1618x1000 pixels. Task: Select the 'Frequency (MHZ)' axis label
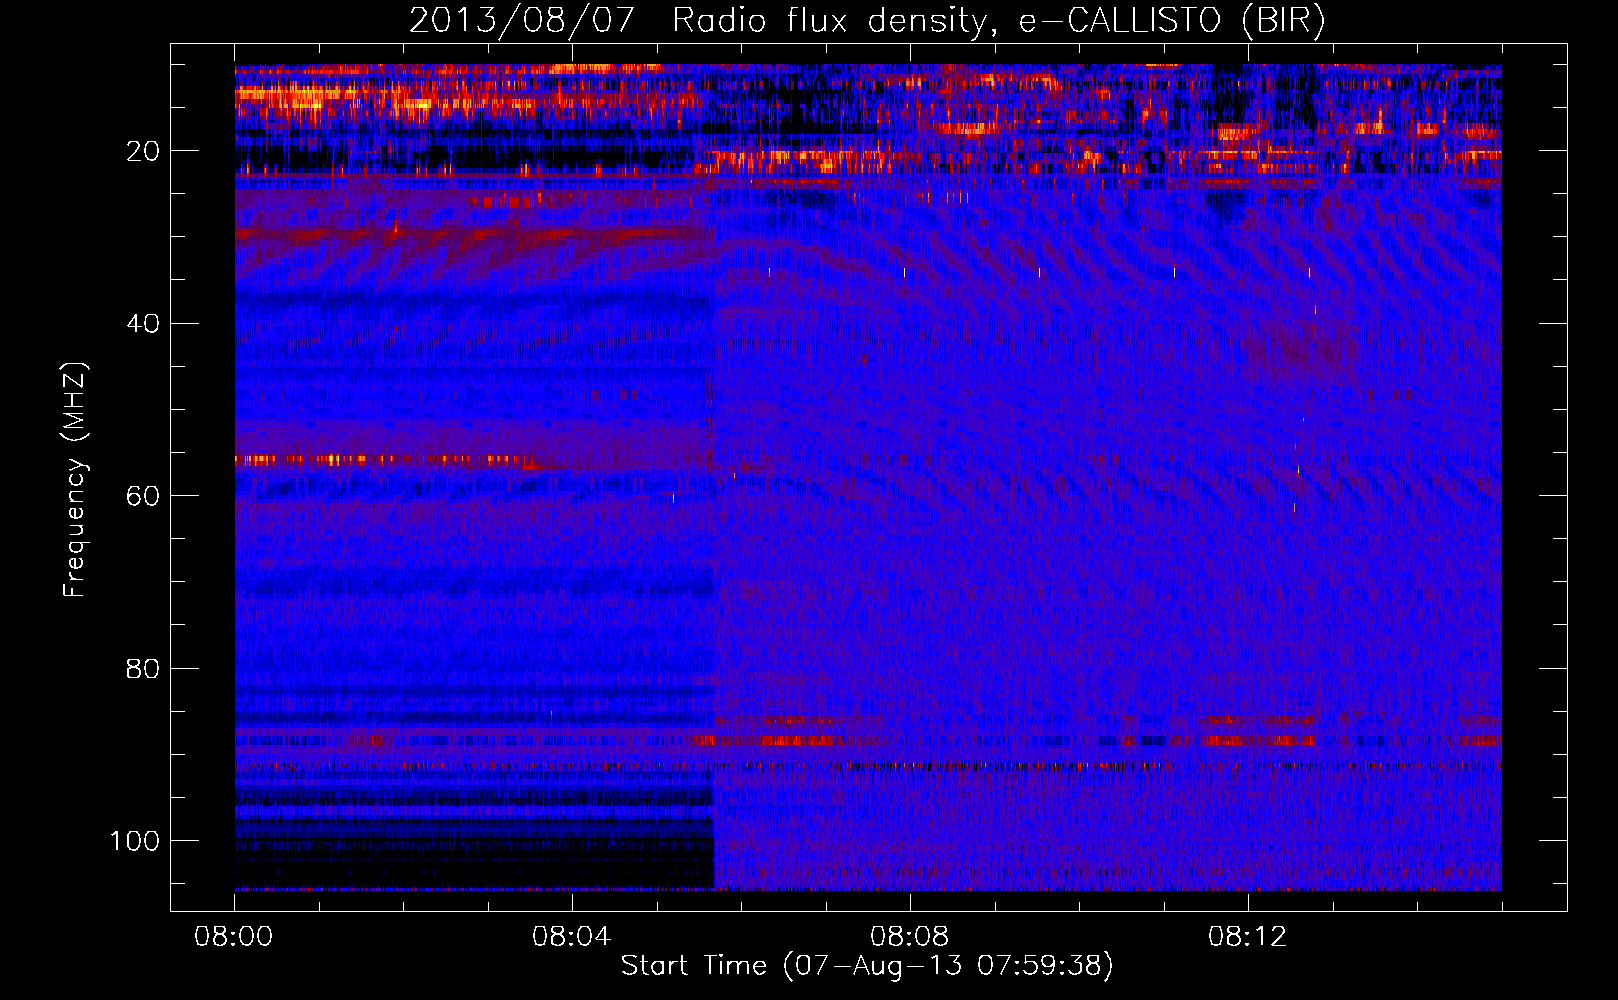pyautogui.click(x=75, y=479)
